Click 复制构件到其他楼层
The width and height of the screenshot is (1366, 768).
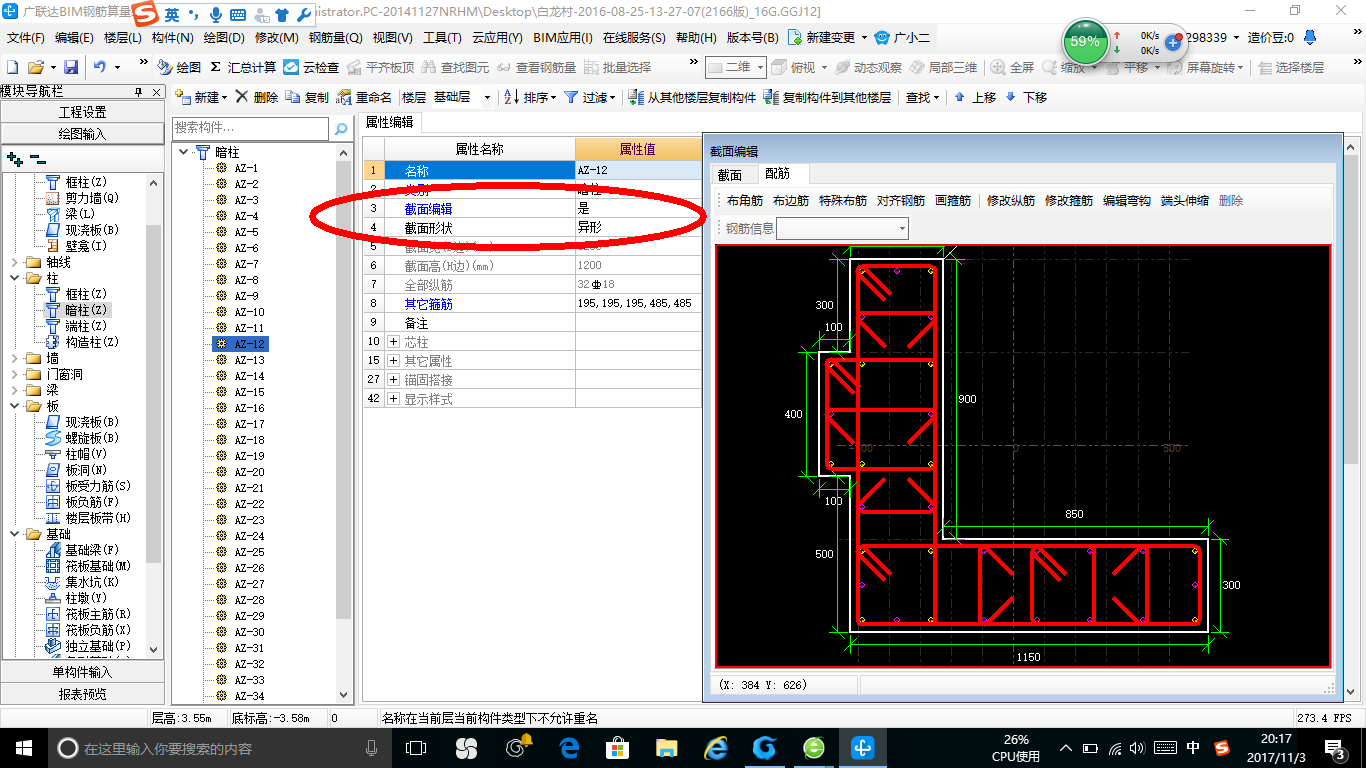coord(827,97)
